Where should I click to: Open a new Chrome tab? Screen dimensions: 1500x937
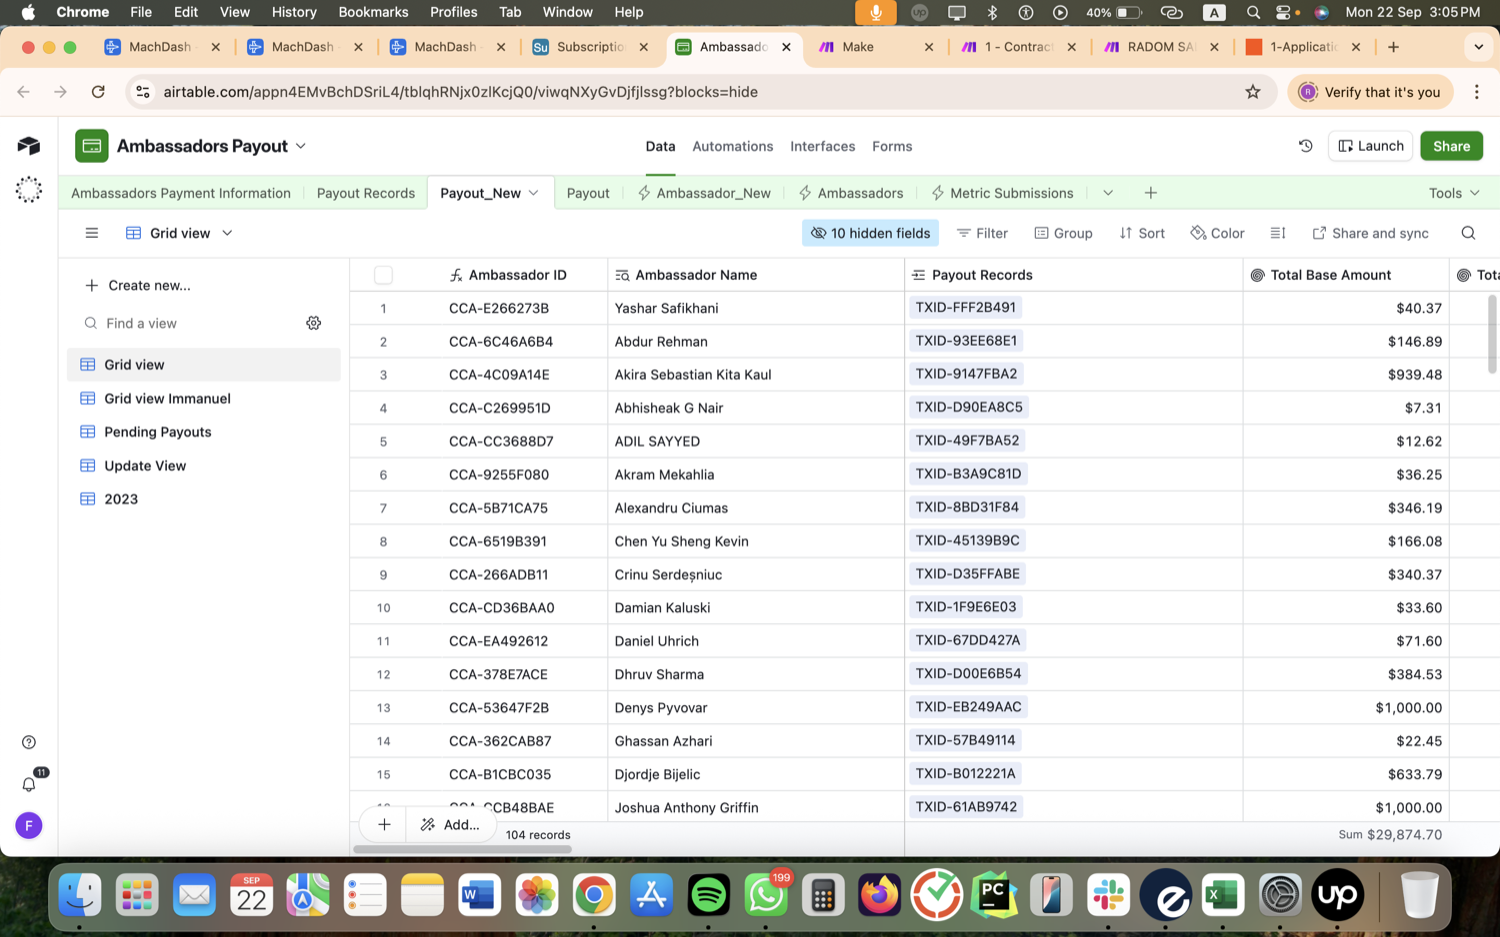1393,47
